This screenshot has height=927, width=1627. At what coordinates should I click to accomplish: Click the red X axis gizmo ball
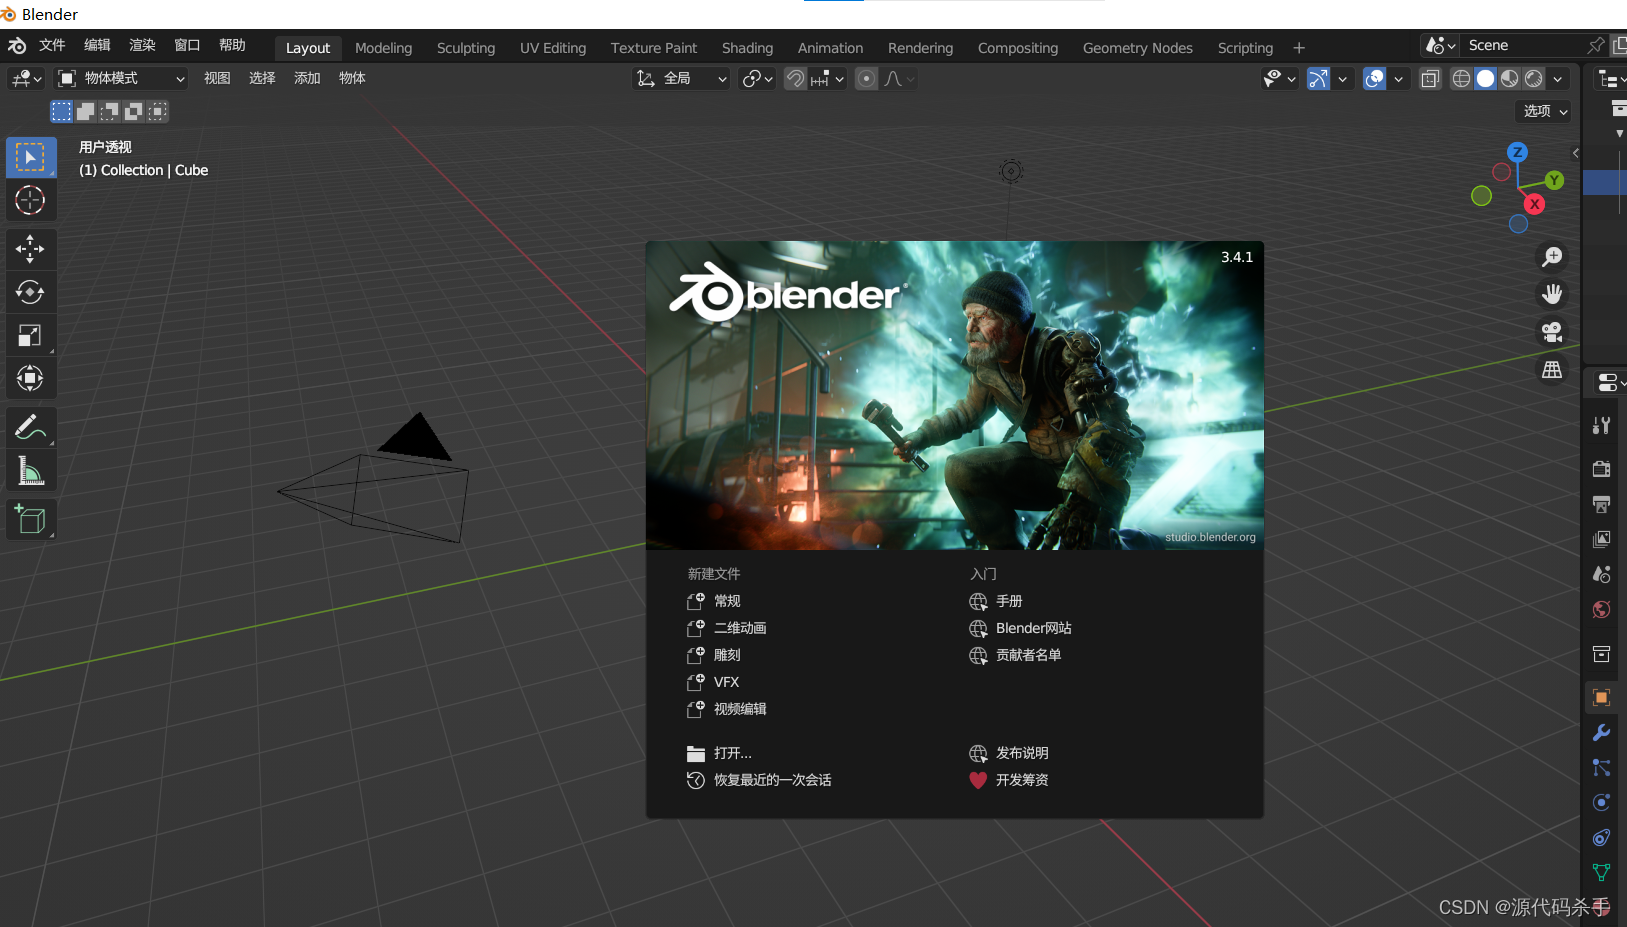pyautogui.click(x=1534, y=204)
